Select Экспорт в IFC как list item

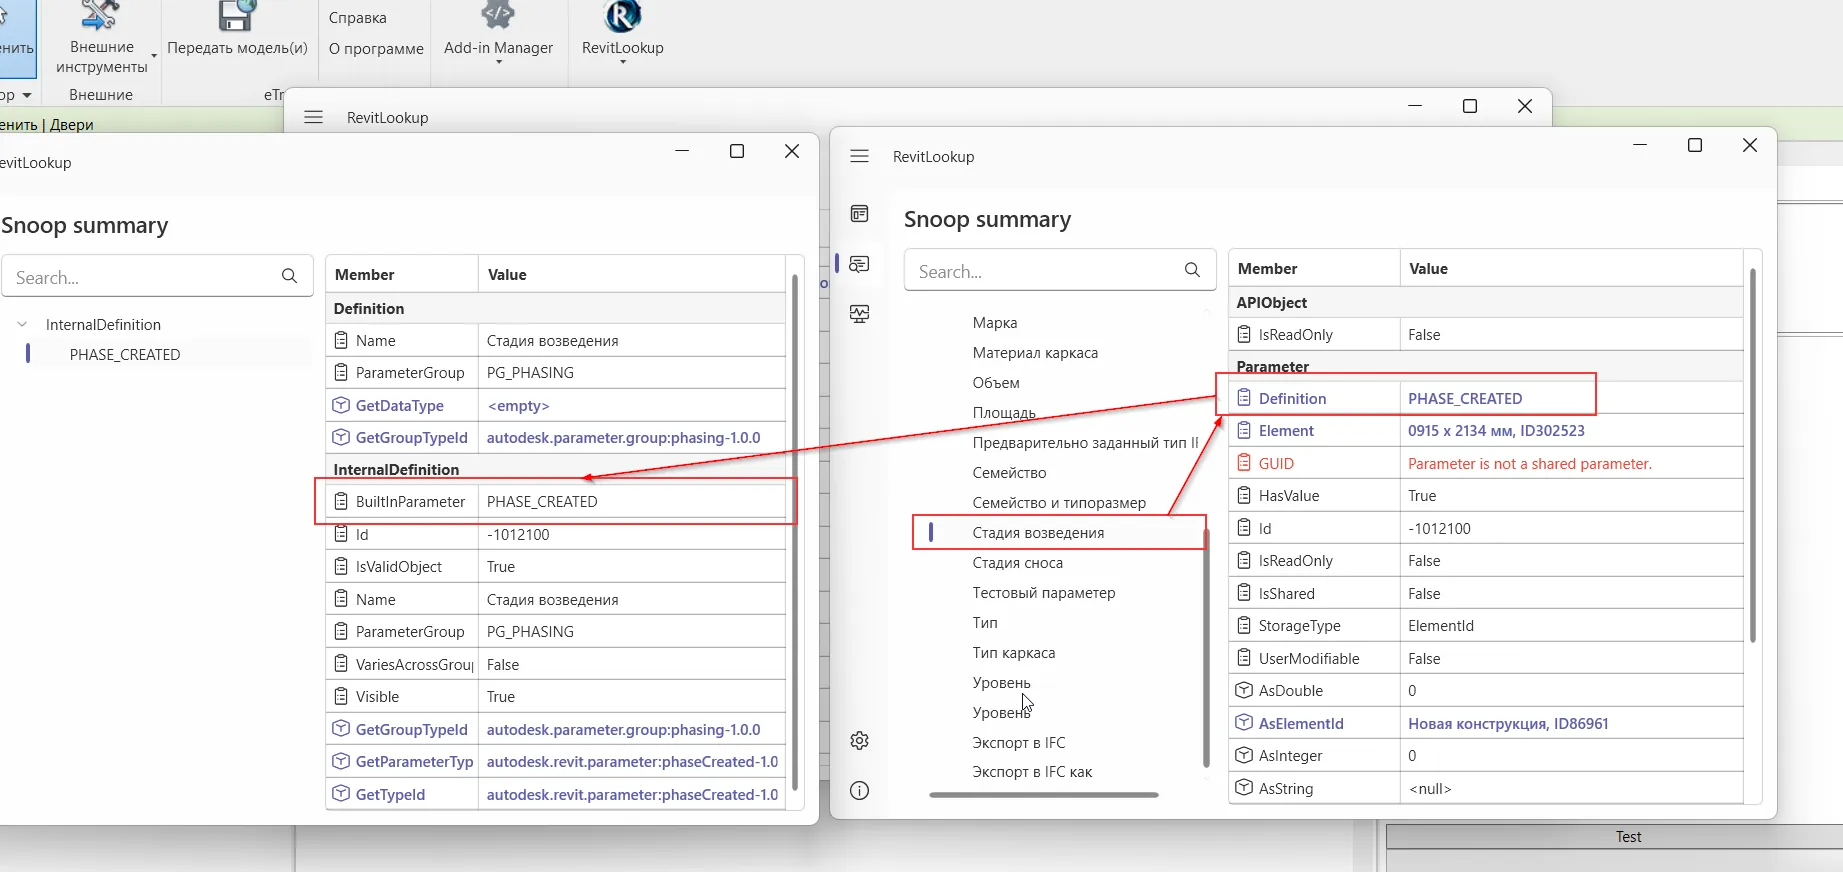[x=1032, y=772]
